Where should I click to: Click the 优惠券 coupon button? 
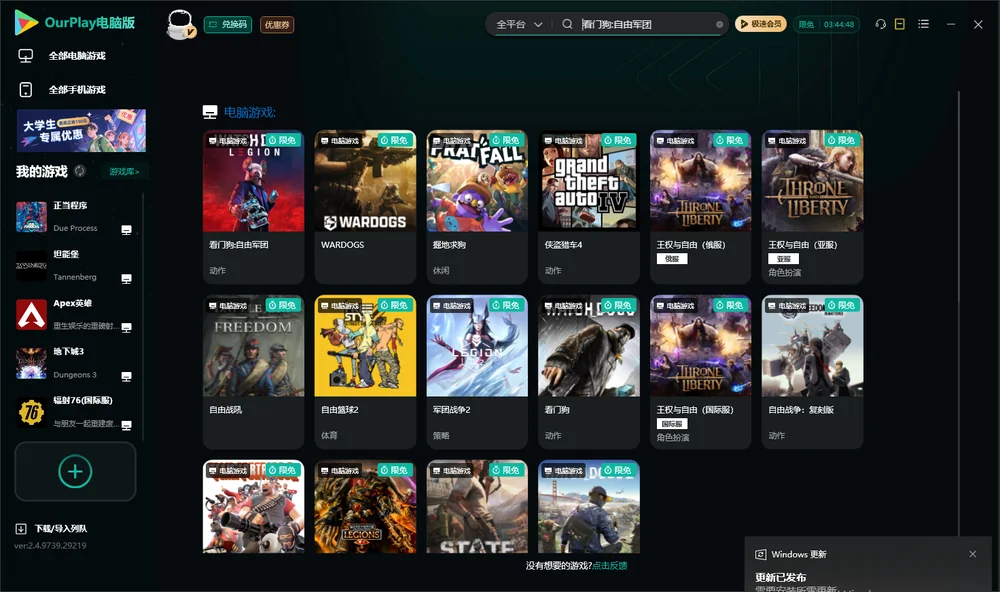(277, 24)
